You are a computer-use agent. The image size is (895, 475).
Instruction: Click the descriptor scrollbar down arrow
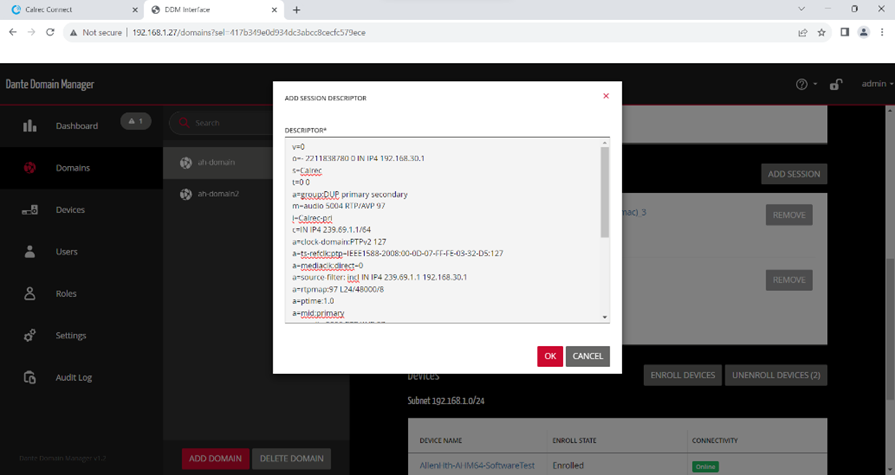[x=604, y=317]
